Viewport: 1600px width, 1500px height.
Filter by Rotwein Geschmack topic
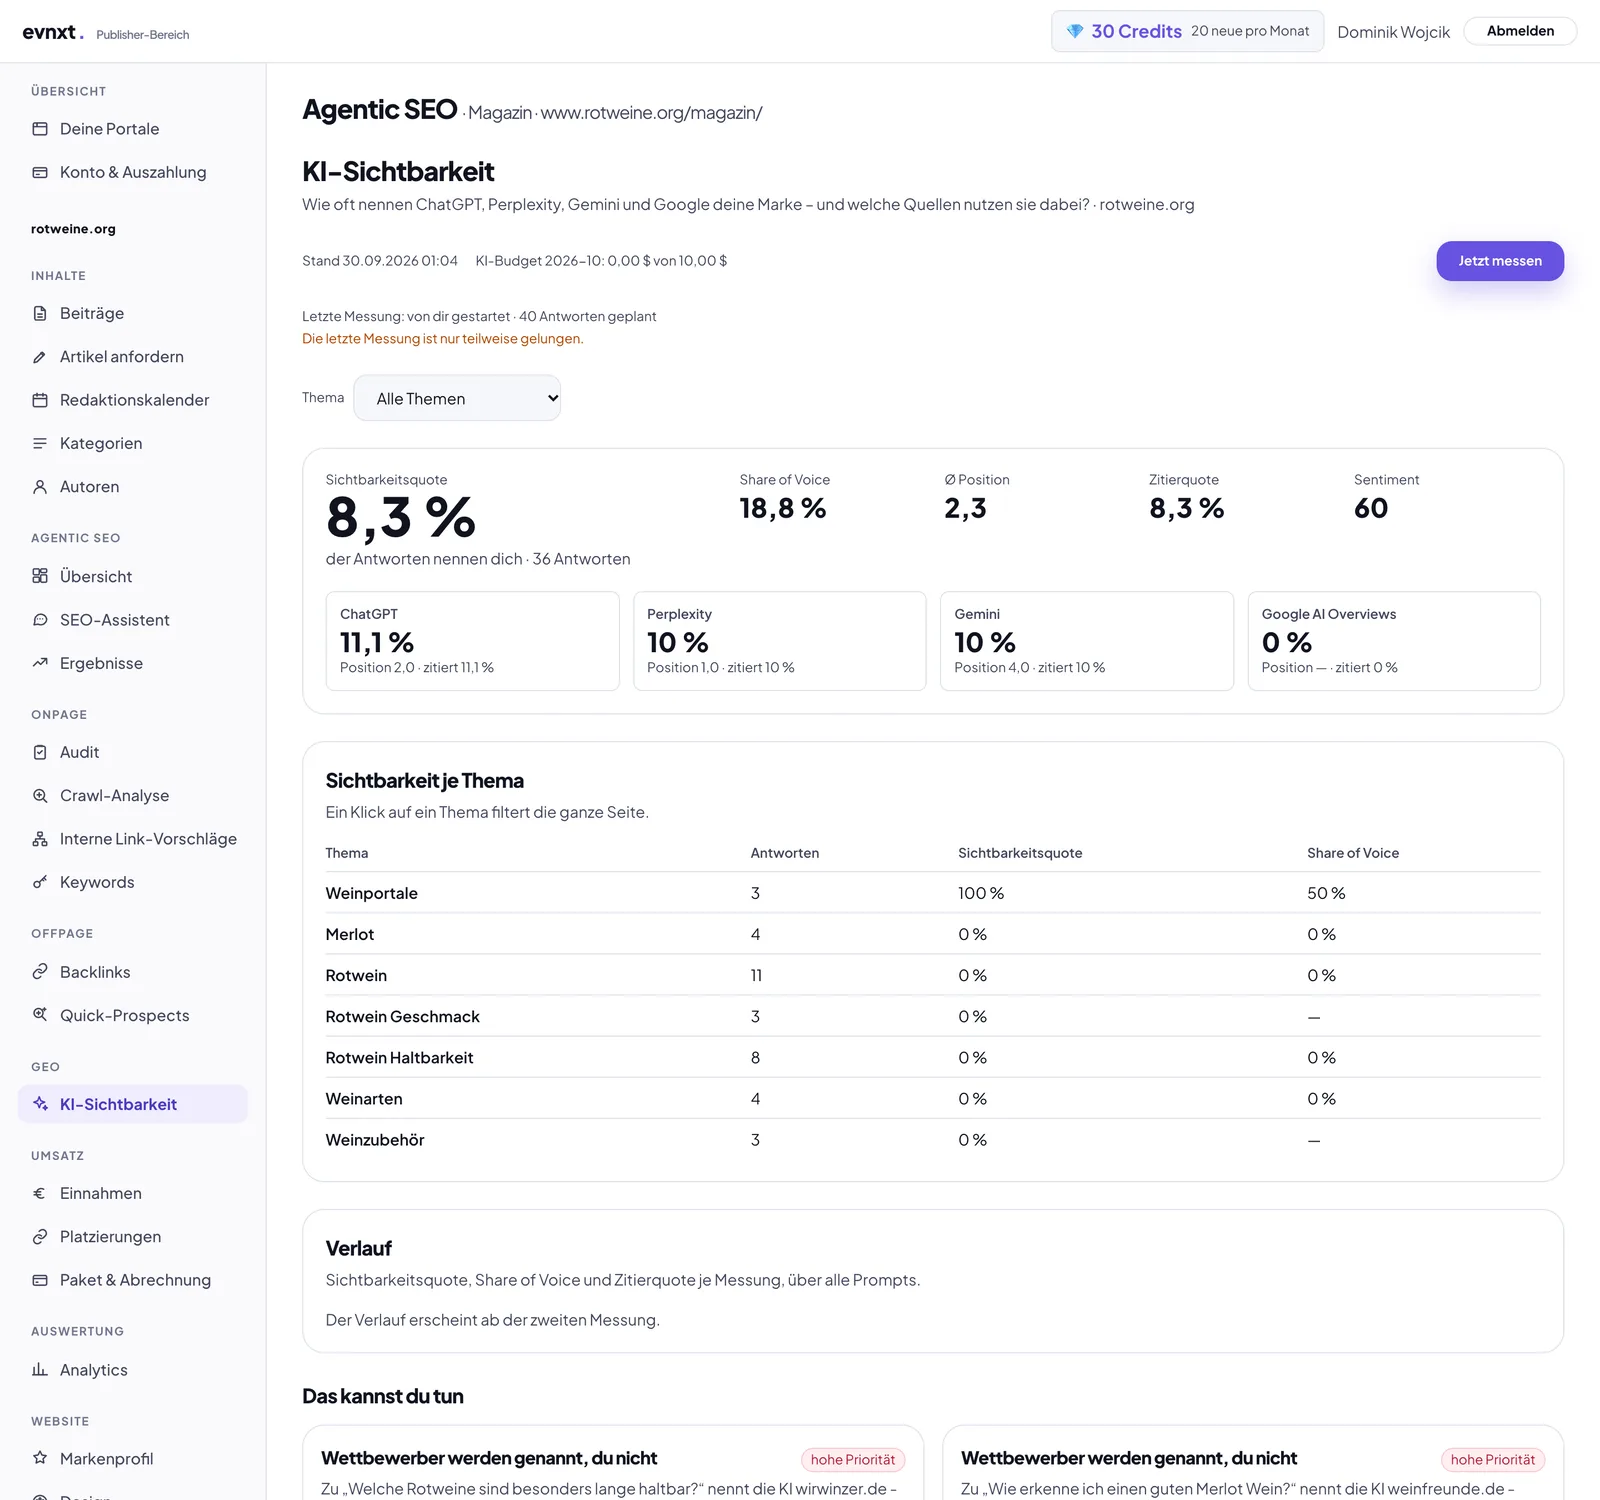932,1016
